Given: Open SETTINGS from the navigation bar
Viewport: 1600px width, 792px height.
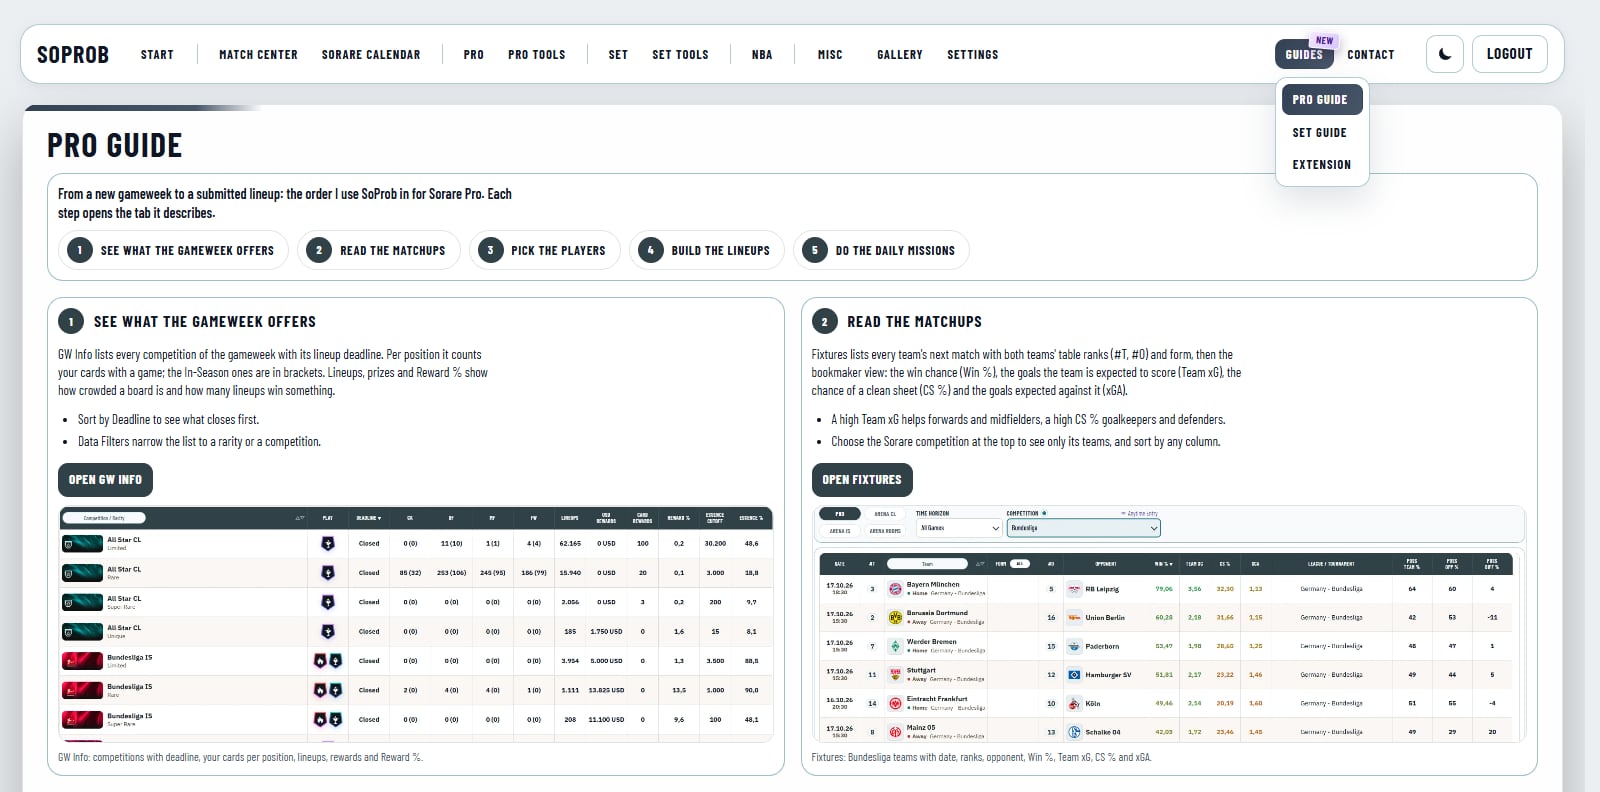Looking at the screenshot, I should coord(973,54).
